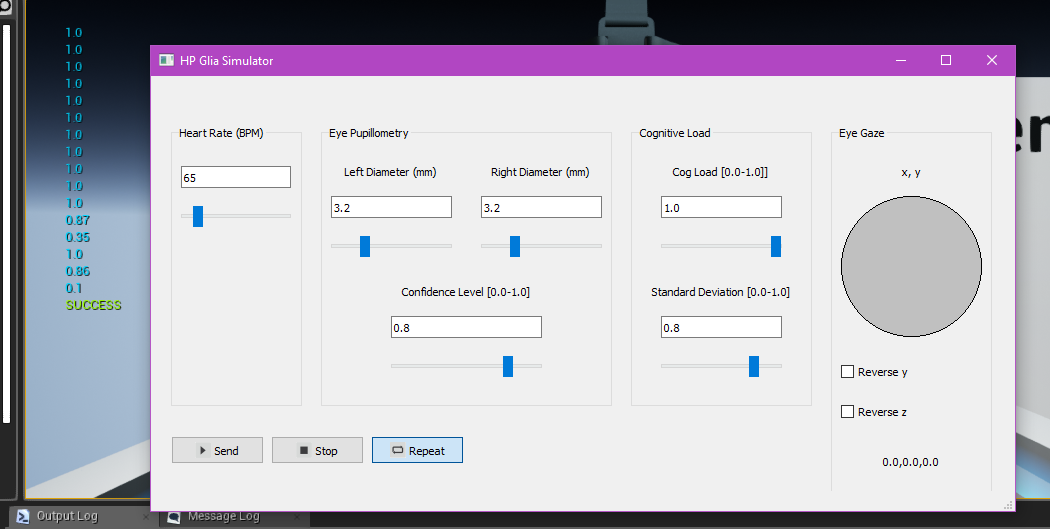Click the Cog Load value field
1052x529 pixels.
pos(721,207)
